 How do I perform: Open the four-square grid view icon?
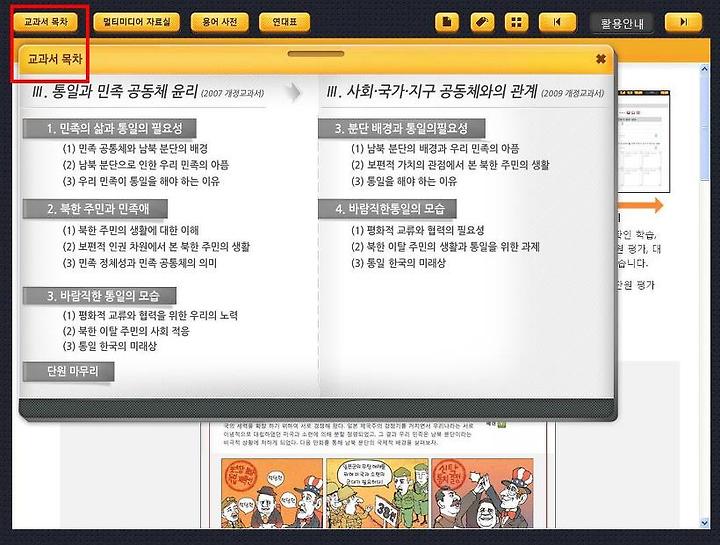(x=517, y=22)
